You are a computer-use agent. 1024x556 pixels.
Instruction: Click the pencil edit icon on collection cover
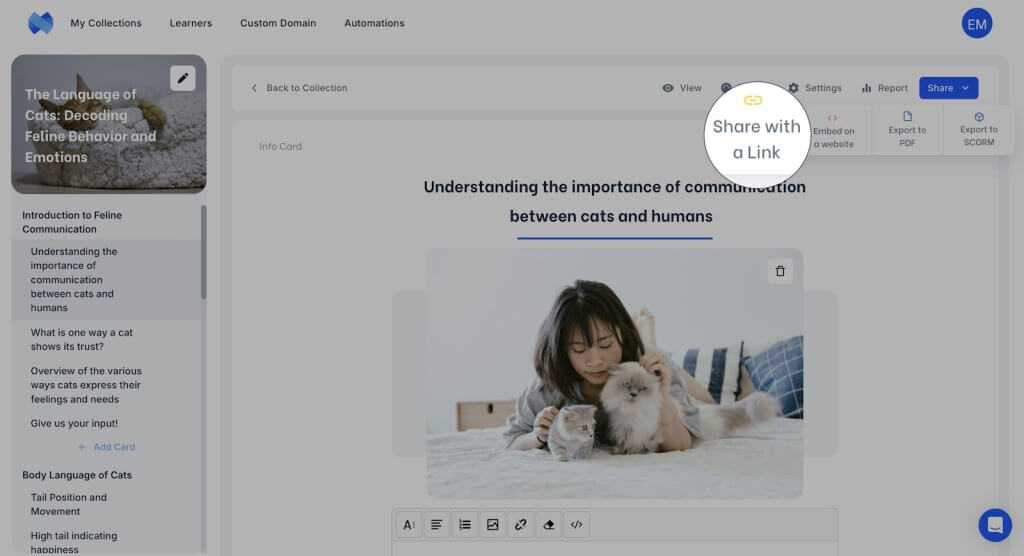pyautogui.click(x=182, y=78)
